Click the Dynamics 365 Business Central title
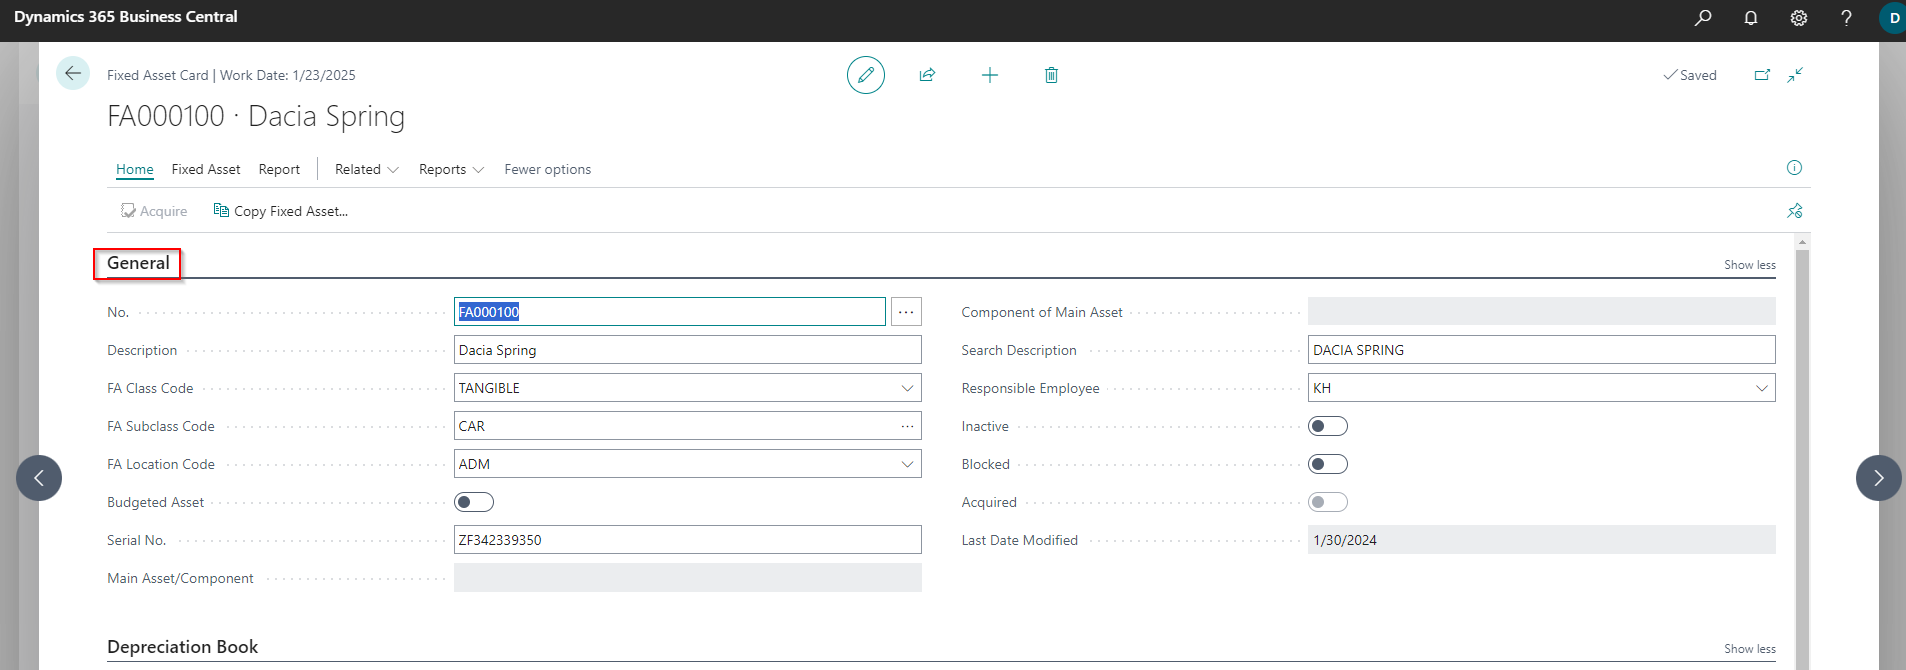This screenshot has height=670, width=1906. [126, 17]
